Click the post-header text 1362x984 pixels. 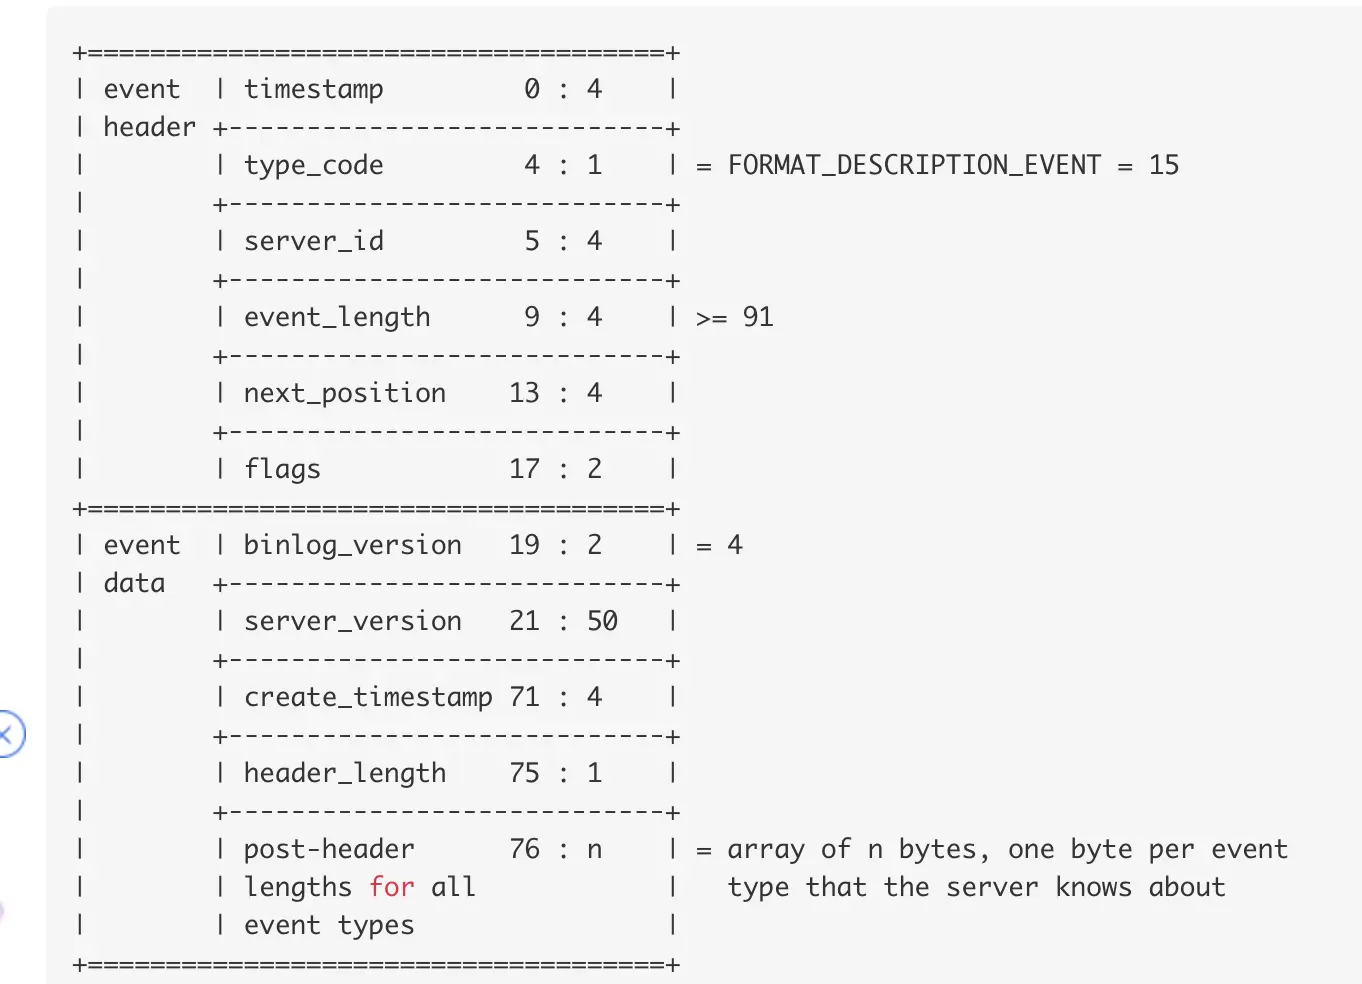[x=329, y=850]
